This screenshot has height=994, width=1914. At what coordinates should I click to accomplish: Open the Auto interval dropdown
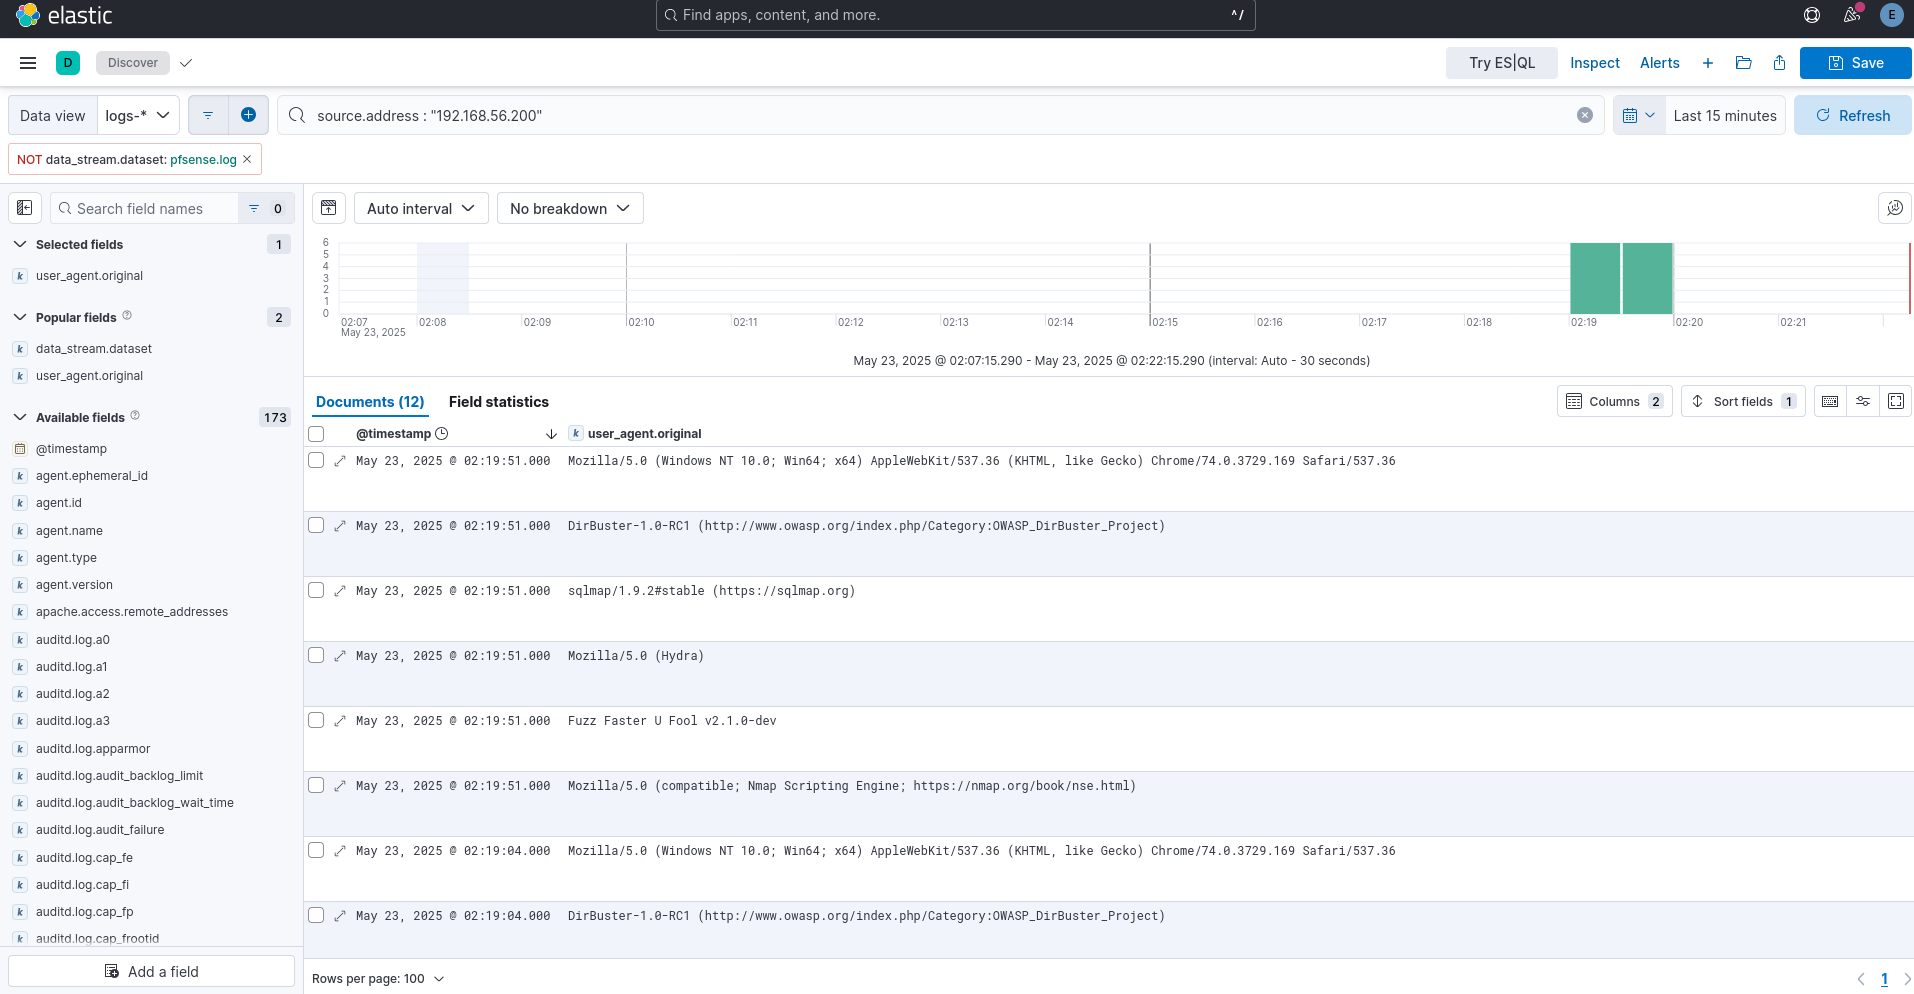[x=420, y=208]
